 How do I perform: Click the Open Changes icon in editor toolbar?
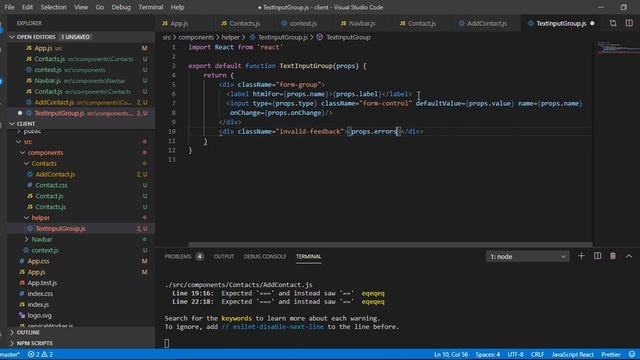point(613,24)
